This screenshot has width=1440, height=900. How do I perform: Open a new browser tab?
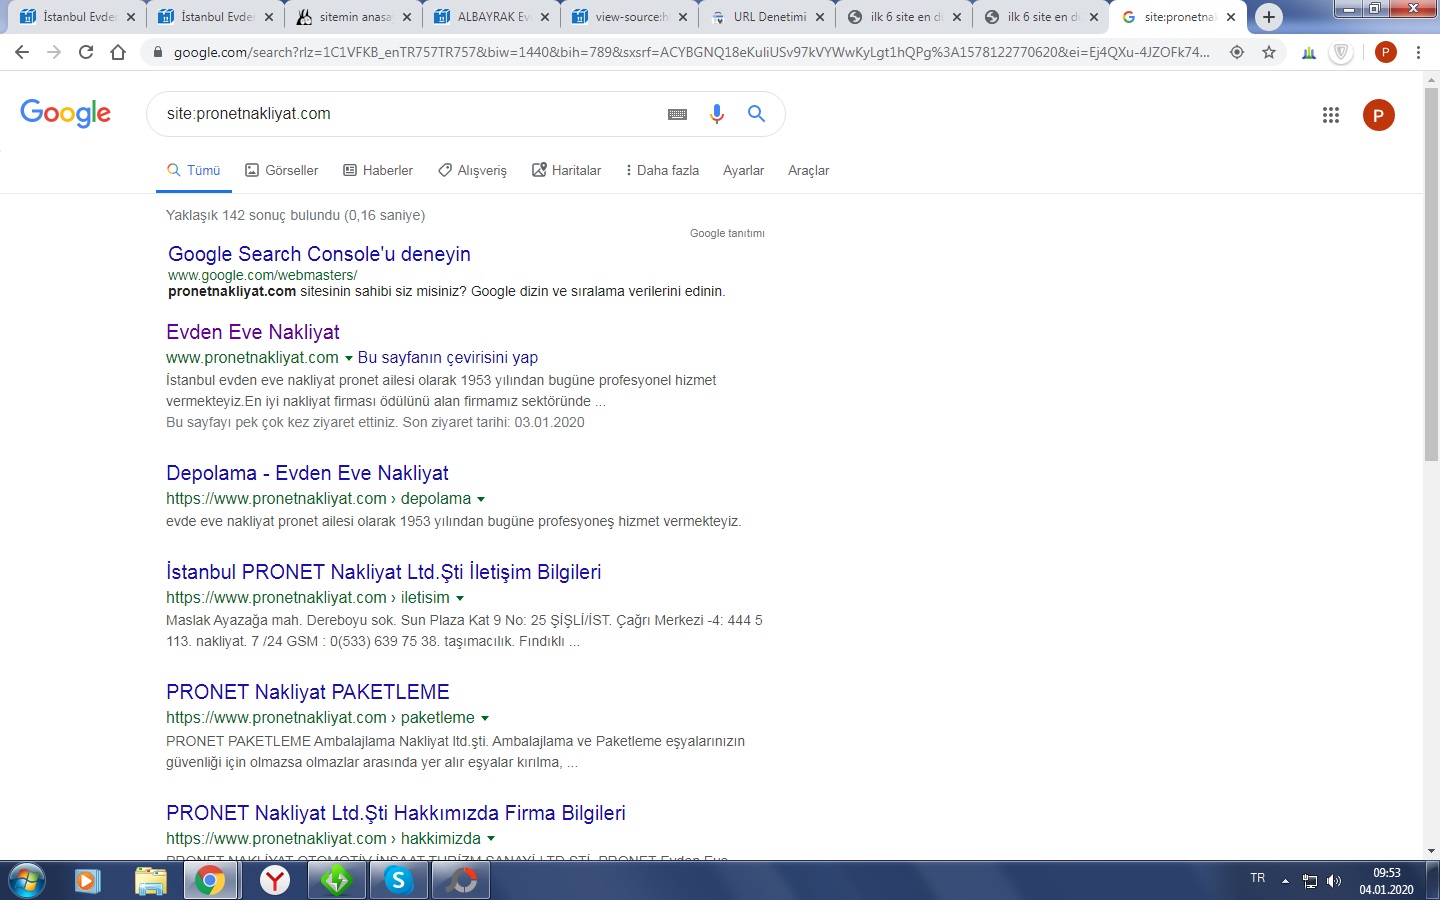[x=1268, y=17]
